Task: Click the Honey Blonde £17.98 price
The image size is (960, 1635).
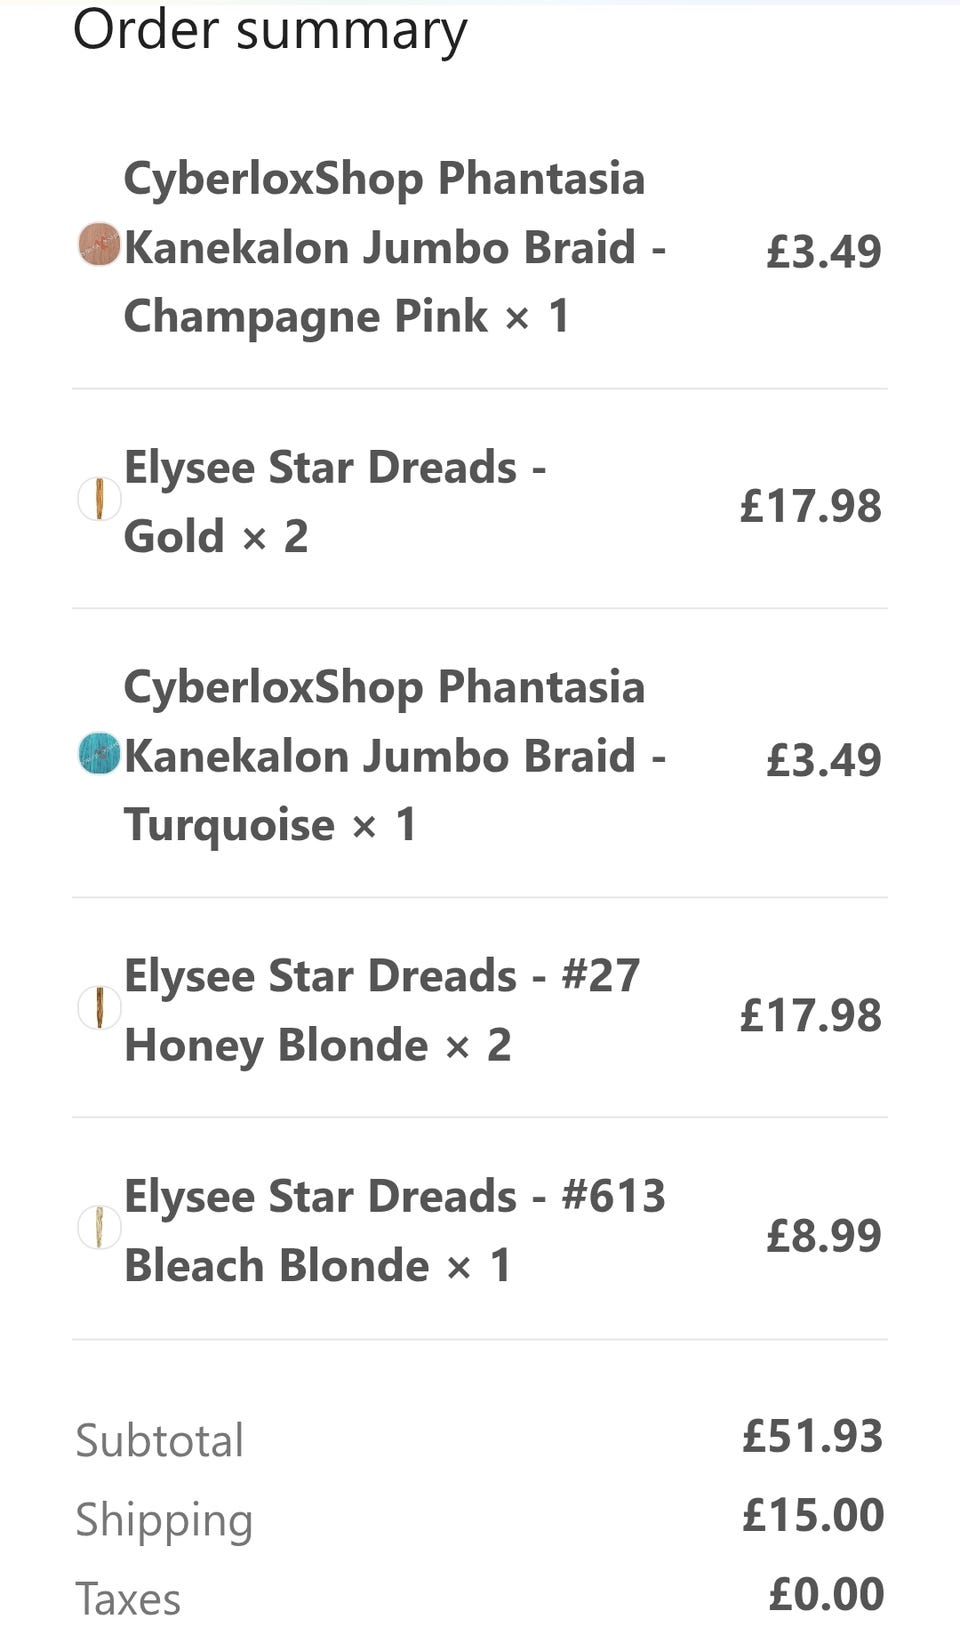Action: 810,1015
